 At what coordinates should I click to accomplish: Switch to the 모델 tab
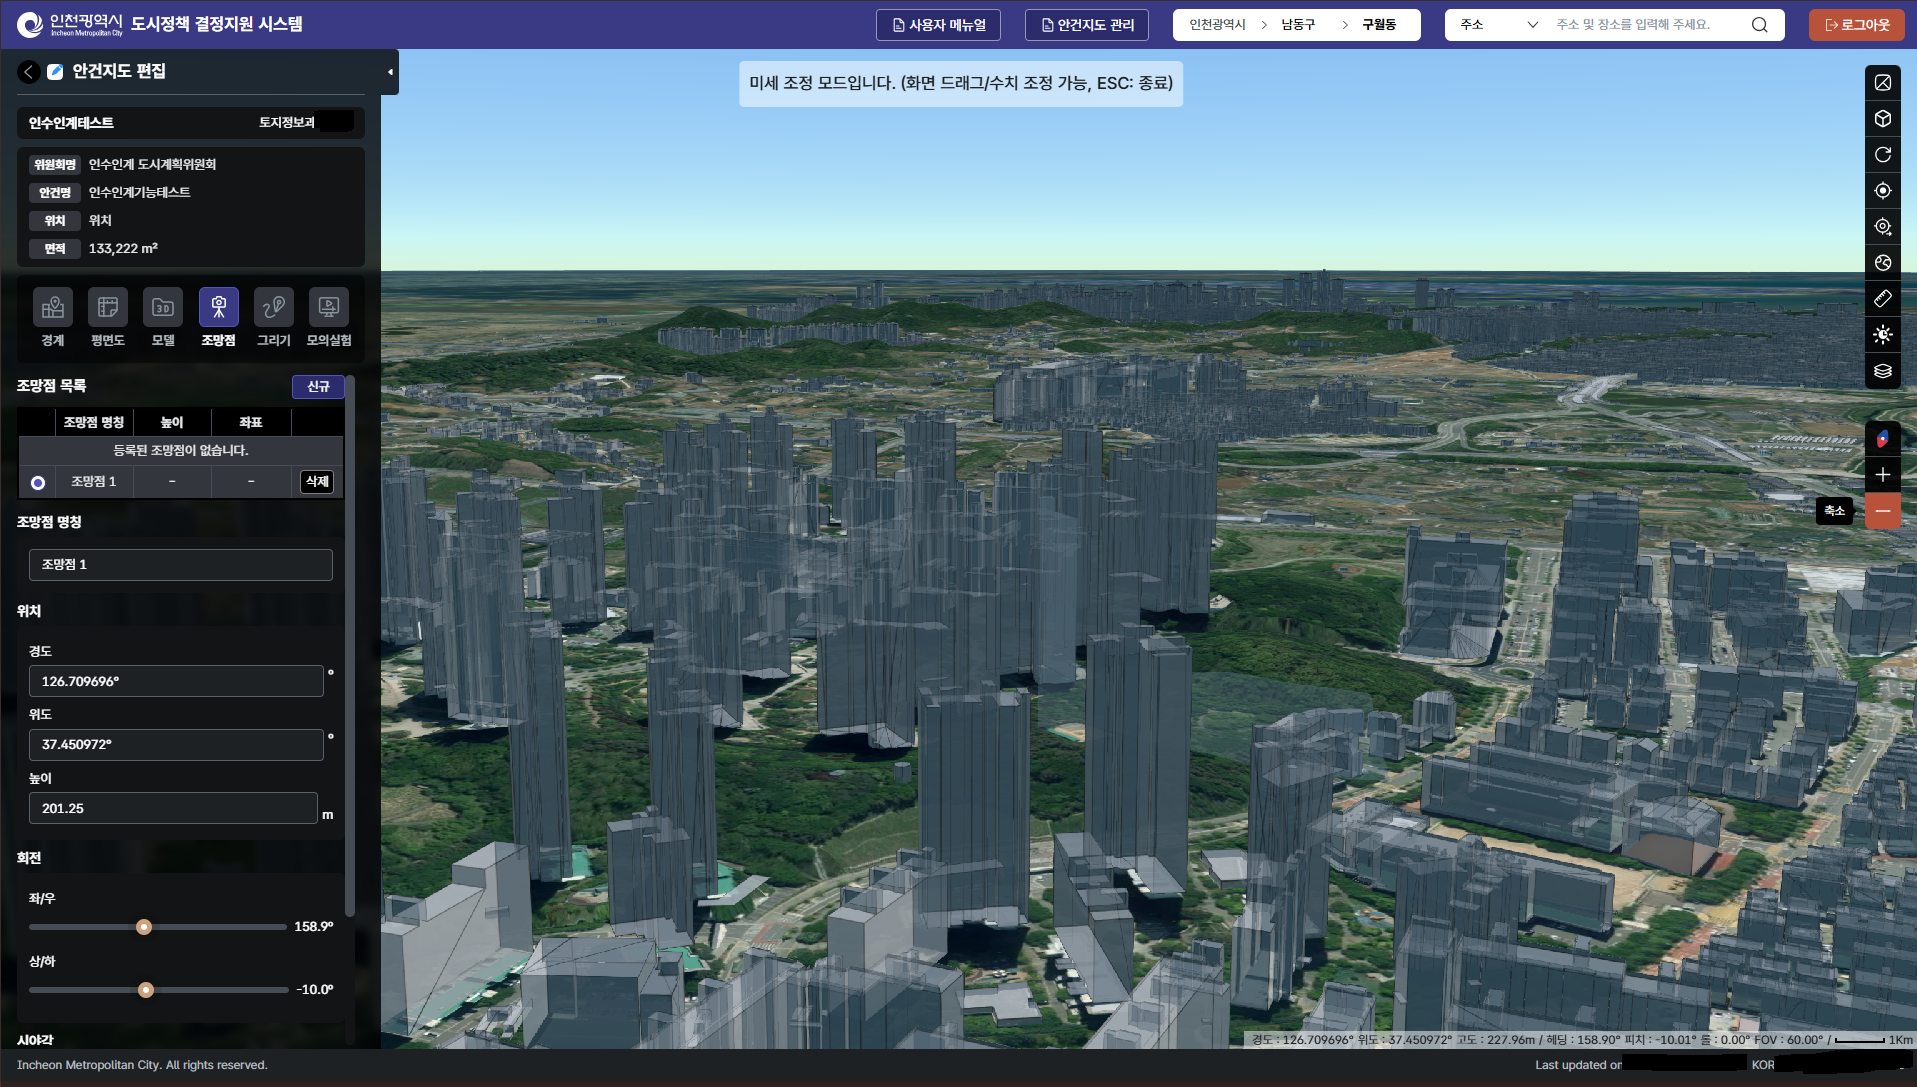pyautogui.click(x=163, y=318)
